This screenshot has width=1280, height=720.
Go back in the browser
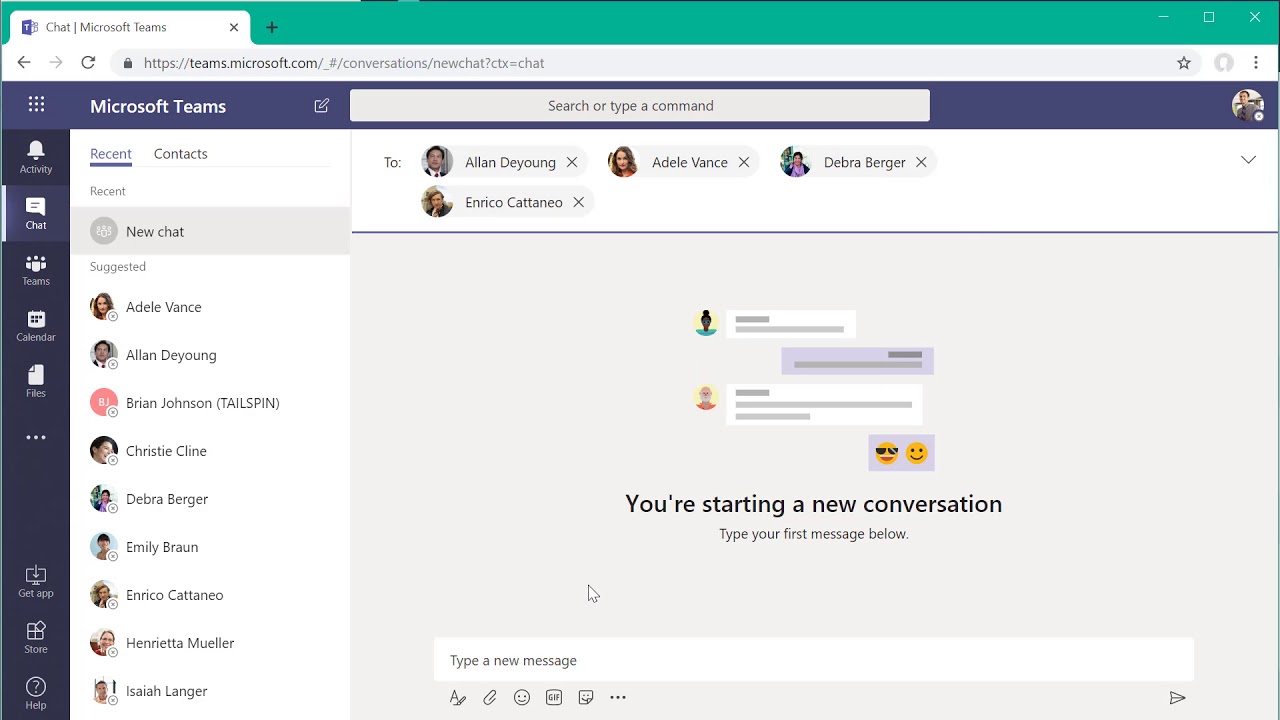pos(24,63)
